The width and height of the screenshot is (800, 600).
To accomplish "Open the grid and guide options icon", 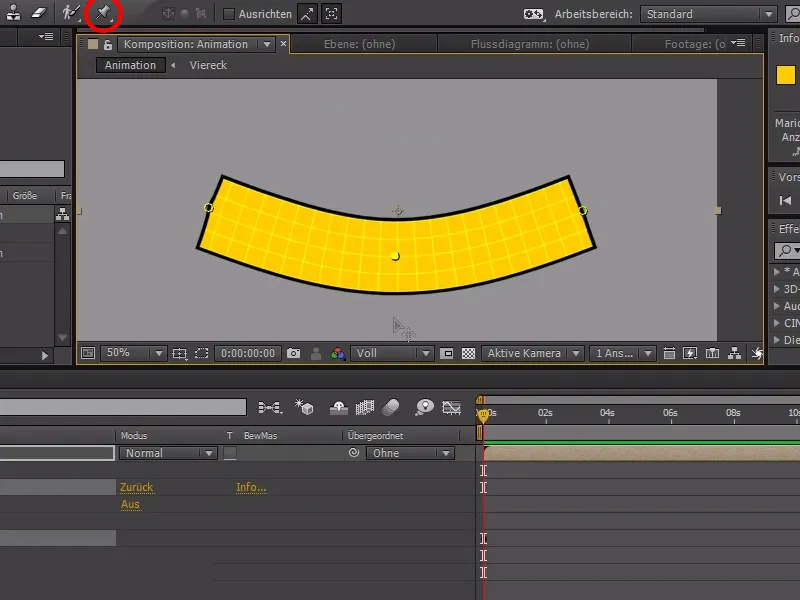I will pos(180,354).
